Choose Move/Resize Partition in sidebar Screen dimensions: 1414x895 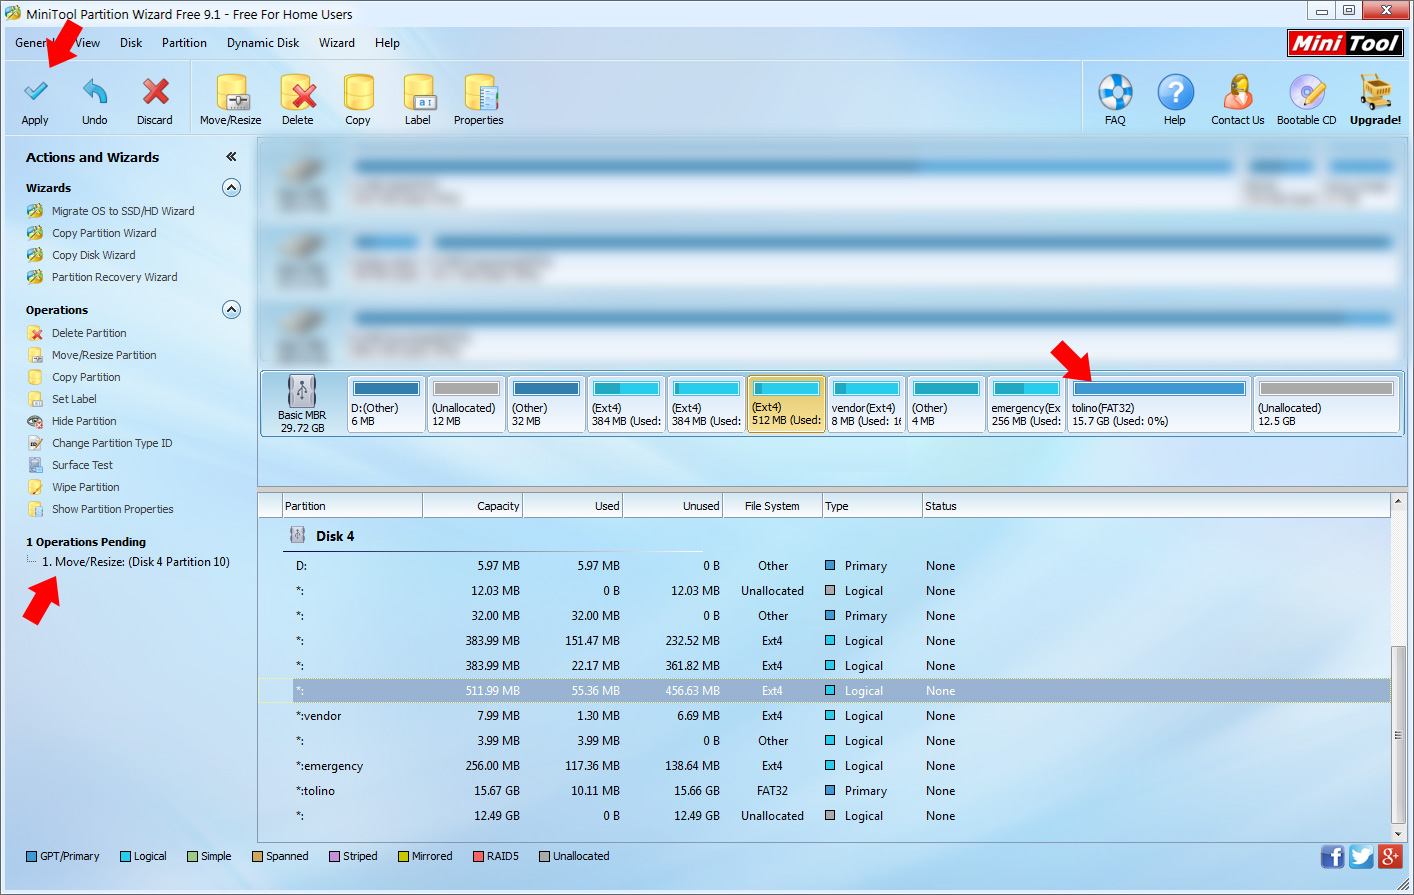point(104,355)
